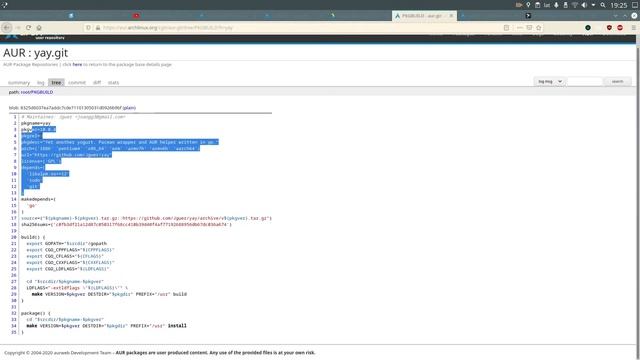Click the shield tracking-protection icon in address bar
This screenshot has height=360, width=640.
point(88,27)
